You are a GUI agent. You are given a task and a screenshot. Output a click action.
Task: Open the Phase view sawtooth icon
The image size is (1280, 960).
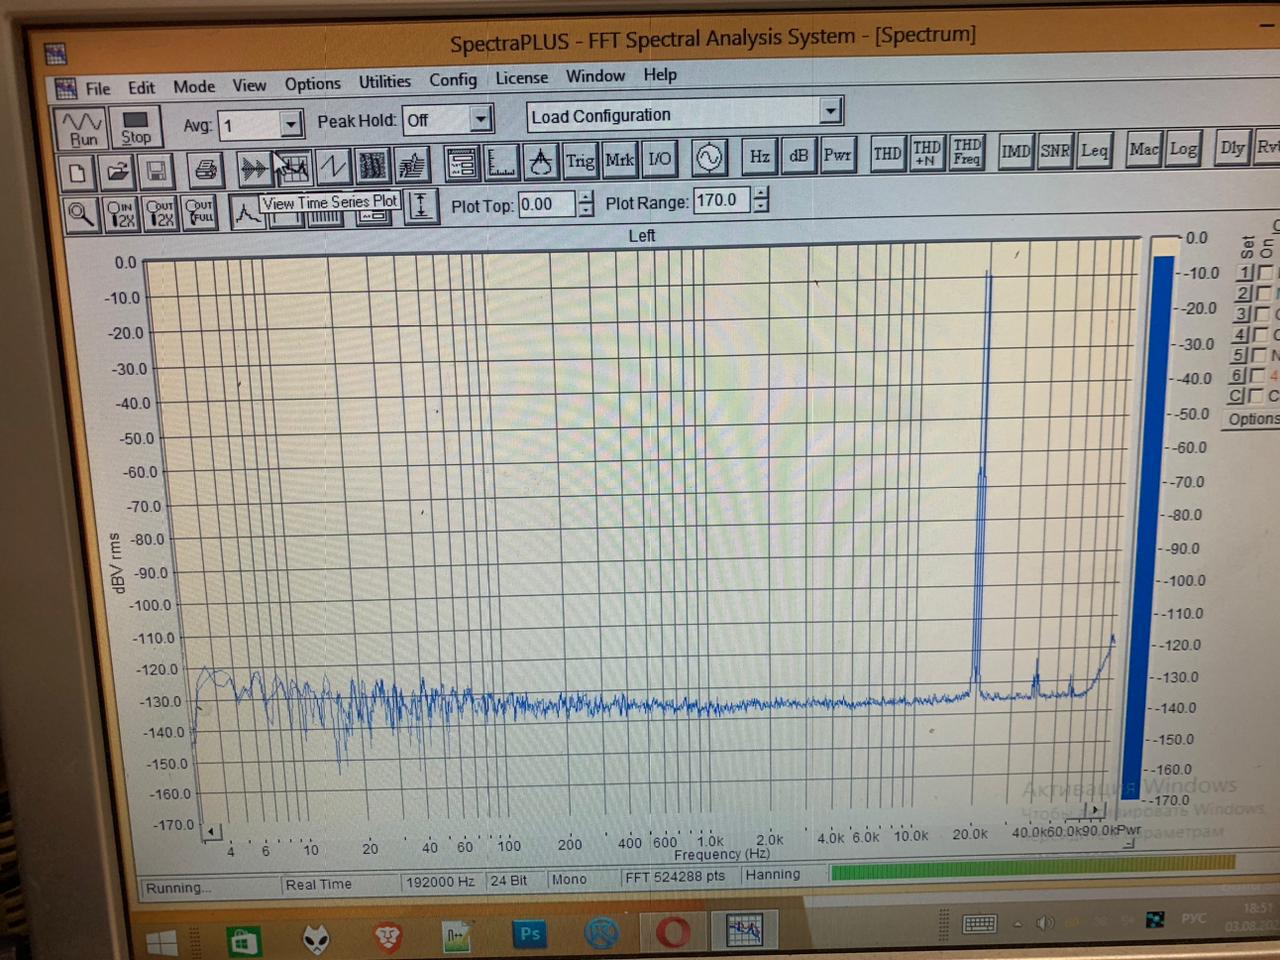332,166
